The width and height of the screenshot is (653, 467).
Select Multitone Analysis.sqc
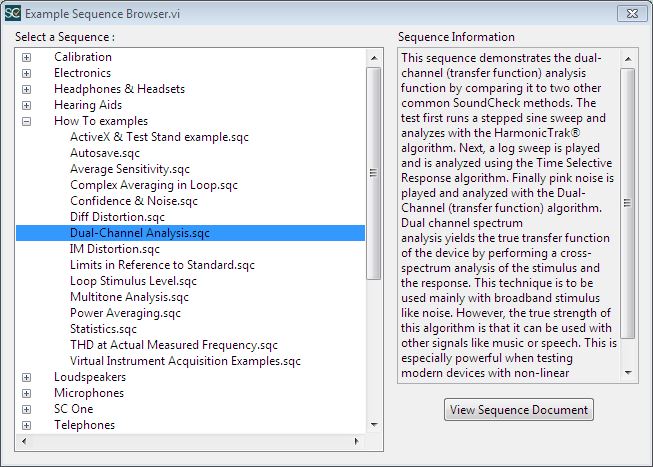130,297
